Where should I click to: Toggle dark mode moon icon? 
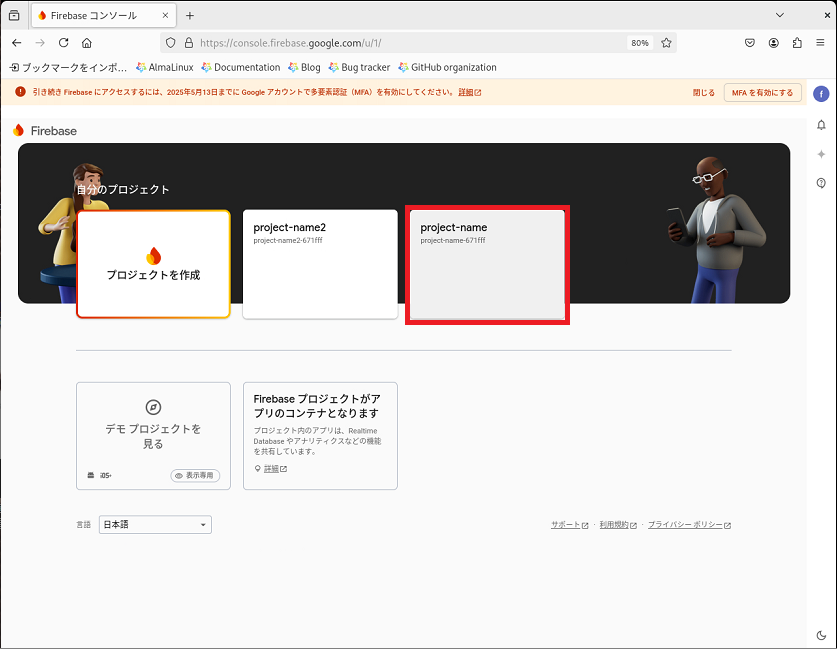click(821, 635)
